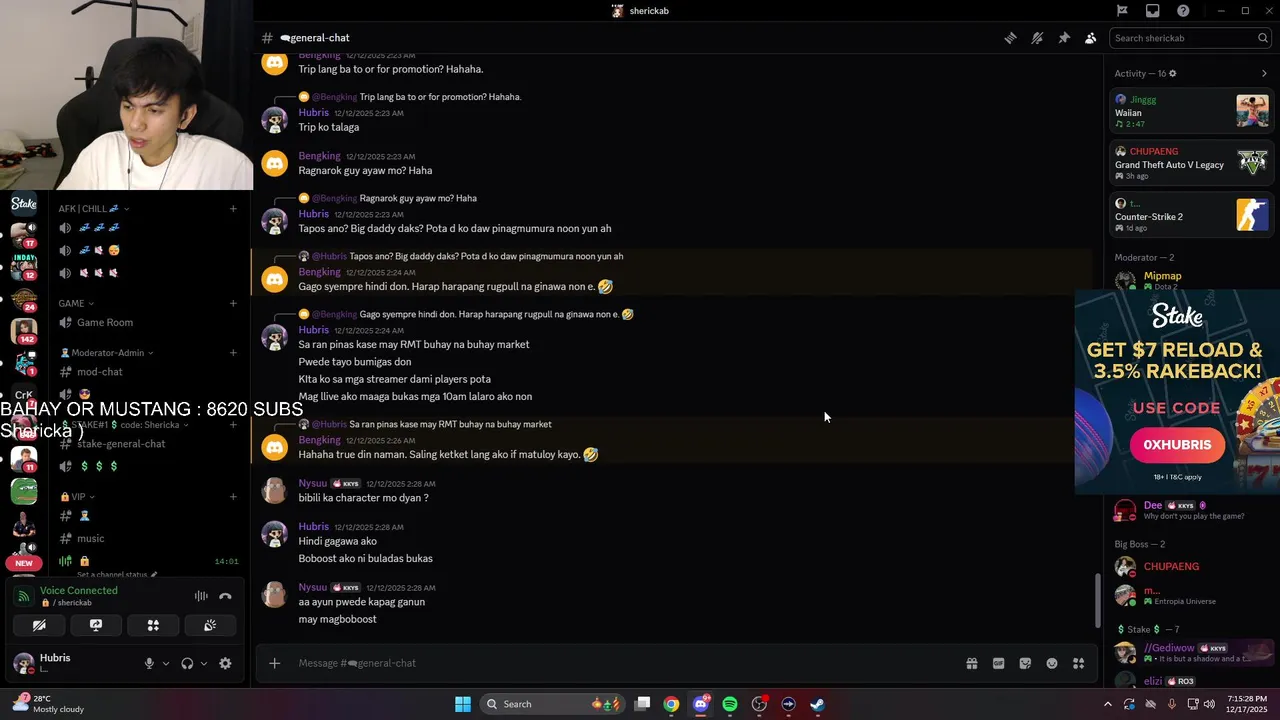This screenshot has width=1280, height=720.
Task: Add channel to Moderator-Admin category
Action: [x=233, y=352]
